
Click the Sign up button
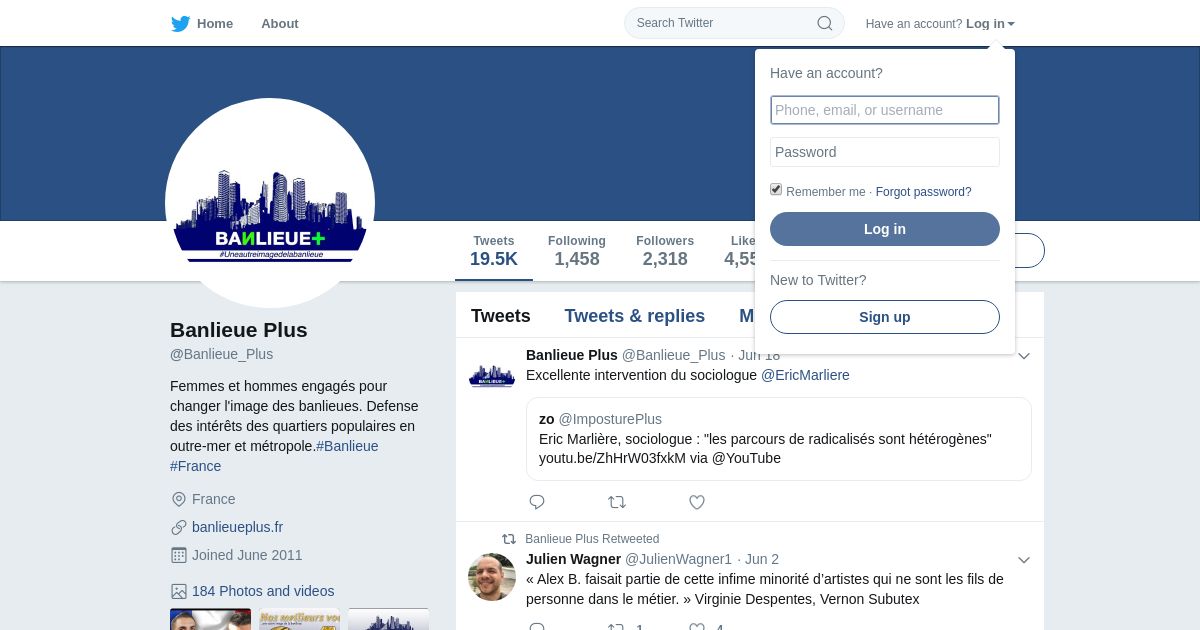pyautogui.click(x=885, y=317)
